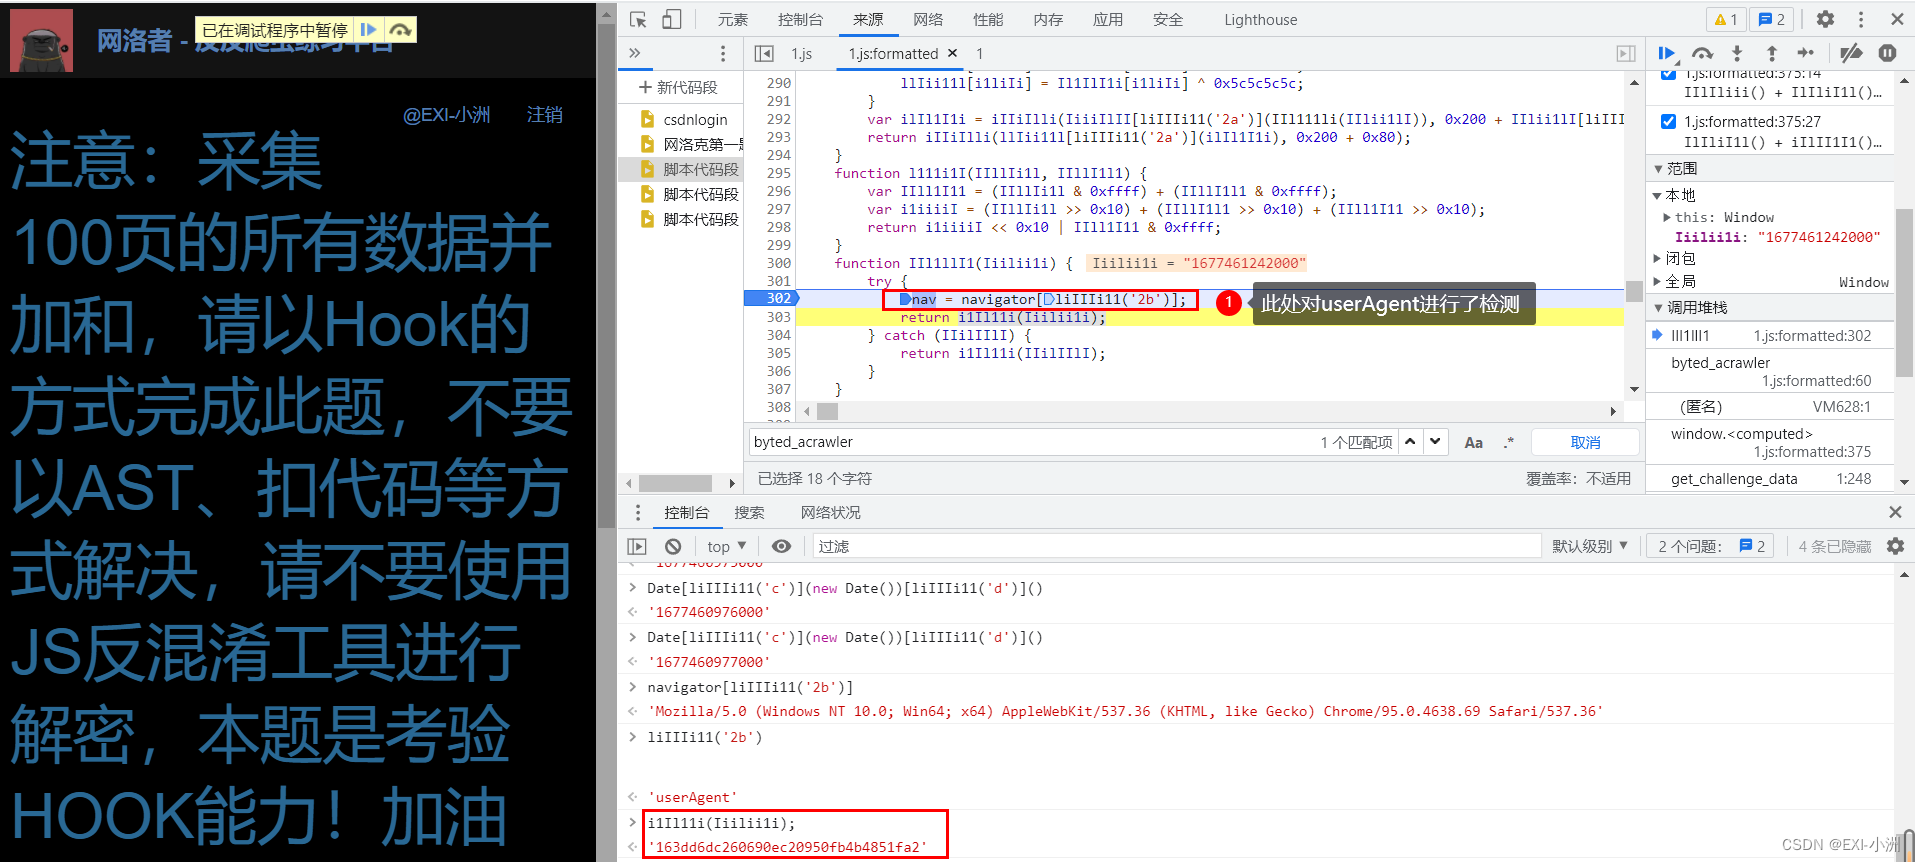This screenshot has width=1915, height=862.
Task: Open the 默认级别 log level dropdown
Action: coord(1590,546)
